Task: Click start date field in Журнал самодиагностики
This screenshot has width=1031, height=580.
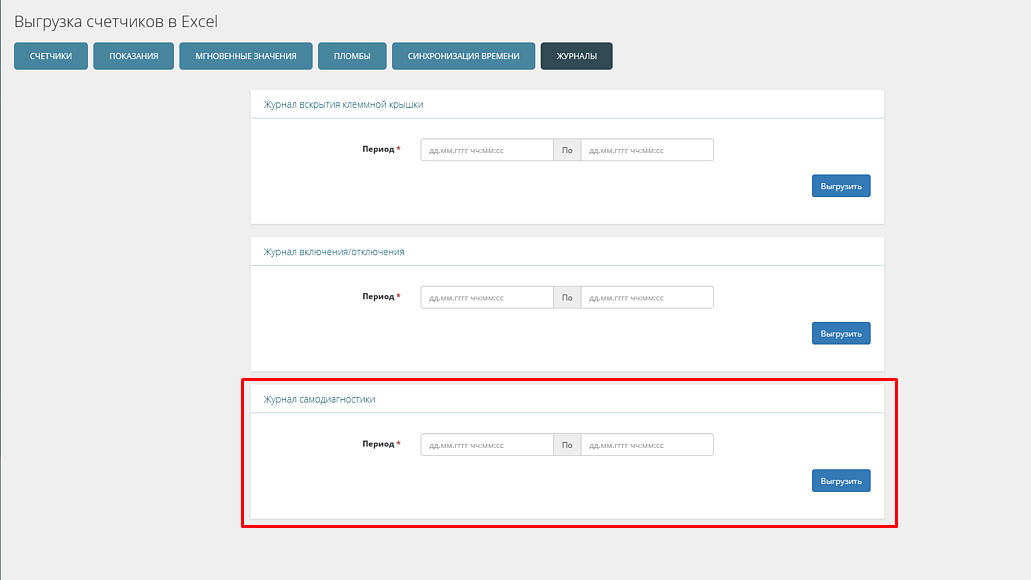Action: [486, 444]
